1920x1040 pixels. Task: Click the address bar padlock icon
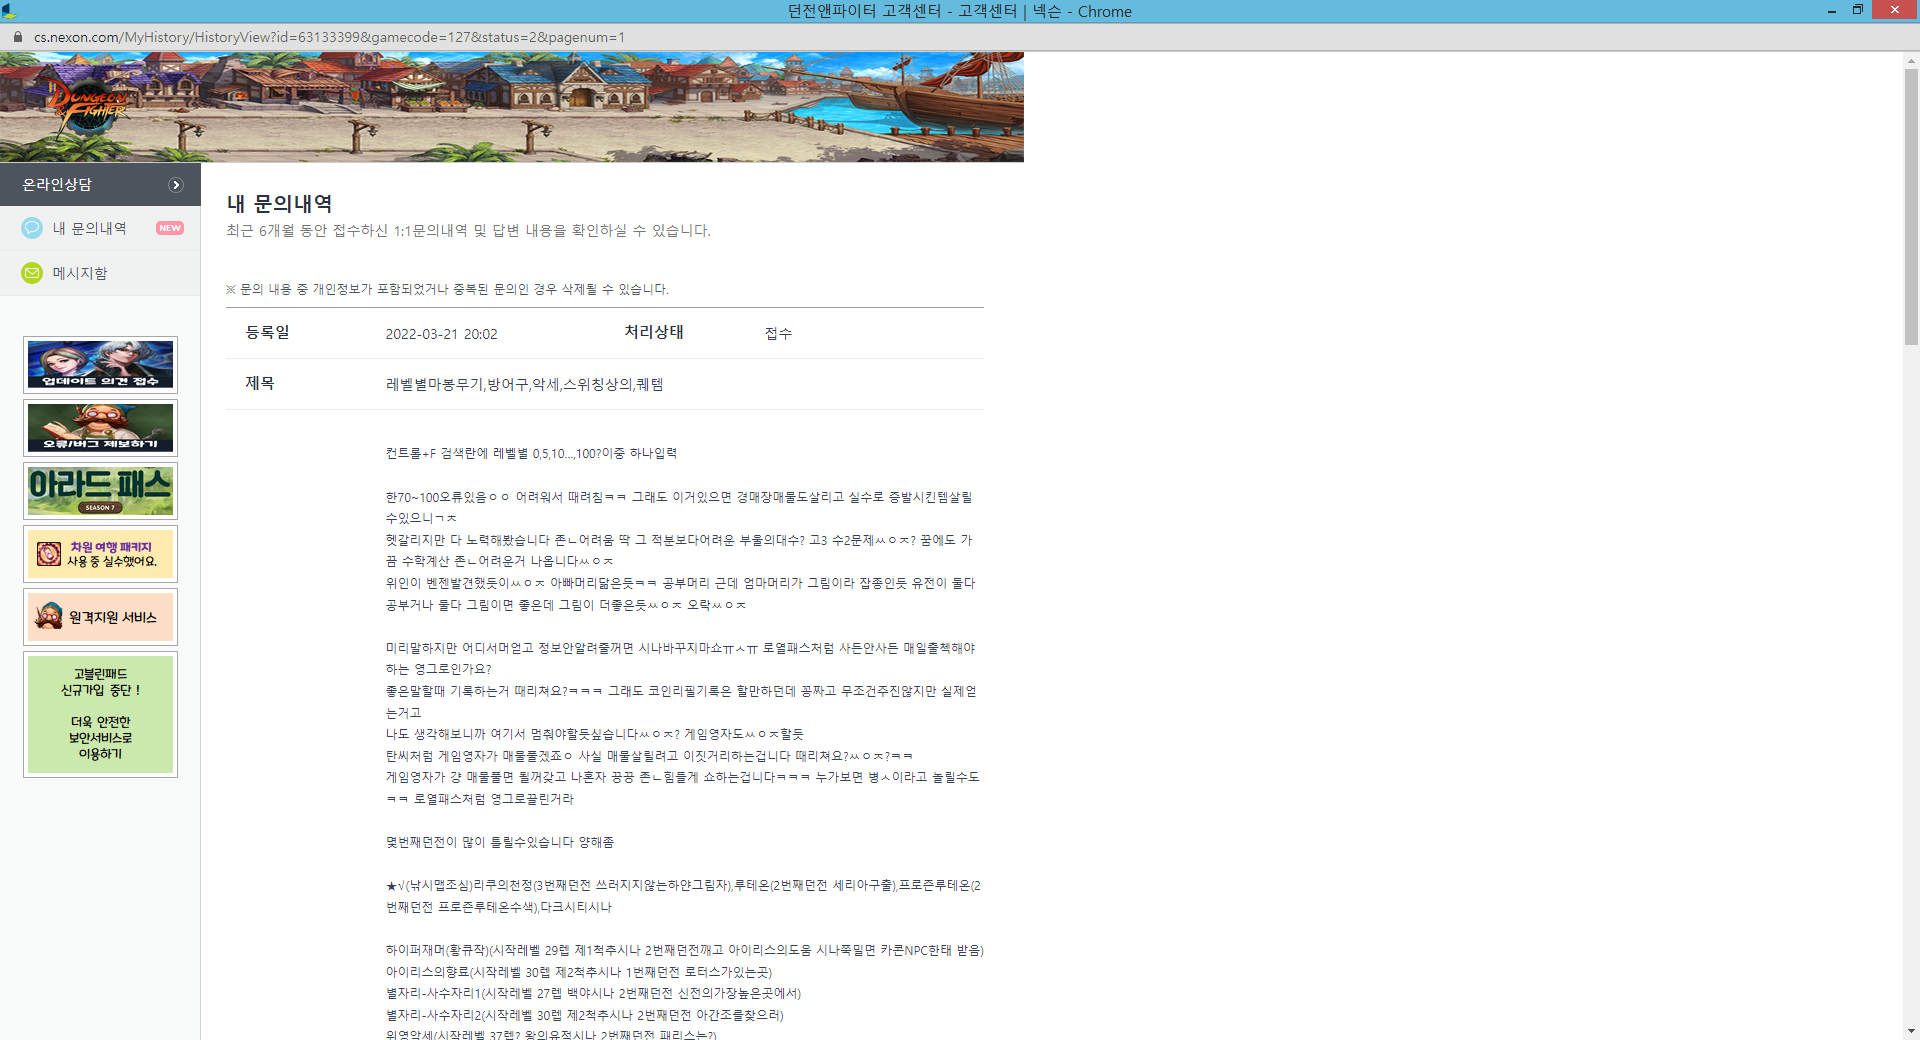pos(17,37)
